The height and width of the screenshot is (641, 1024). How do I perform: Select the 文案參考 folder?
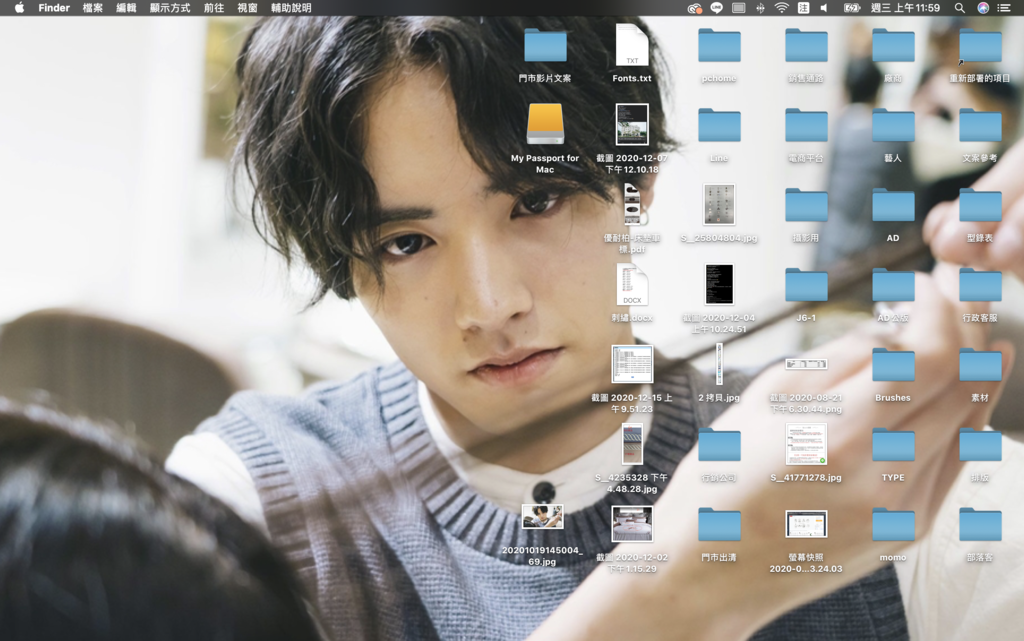click(x=980, y=125)
